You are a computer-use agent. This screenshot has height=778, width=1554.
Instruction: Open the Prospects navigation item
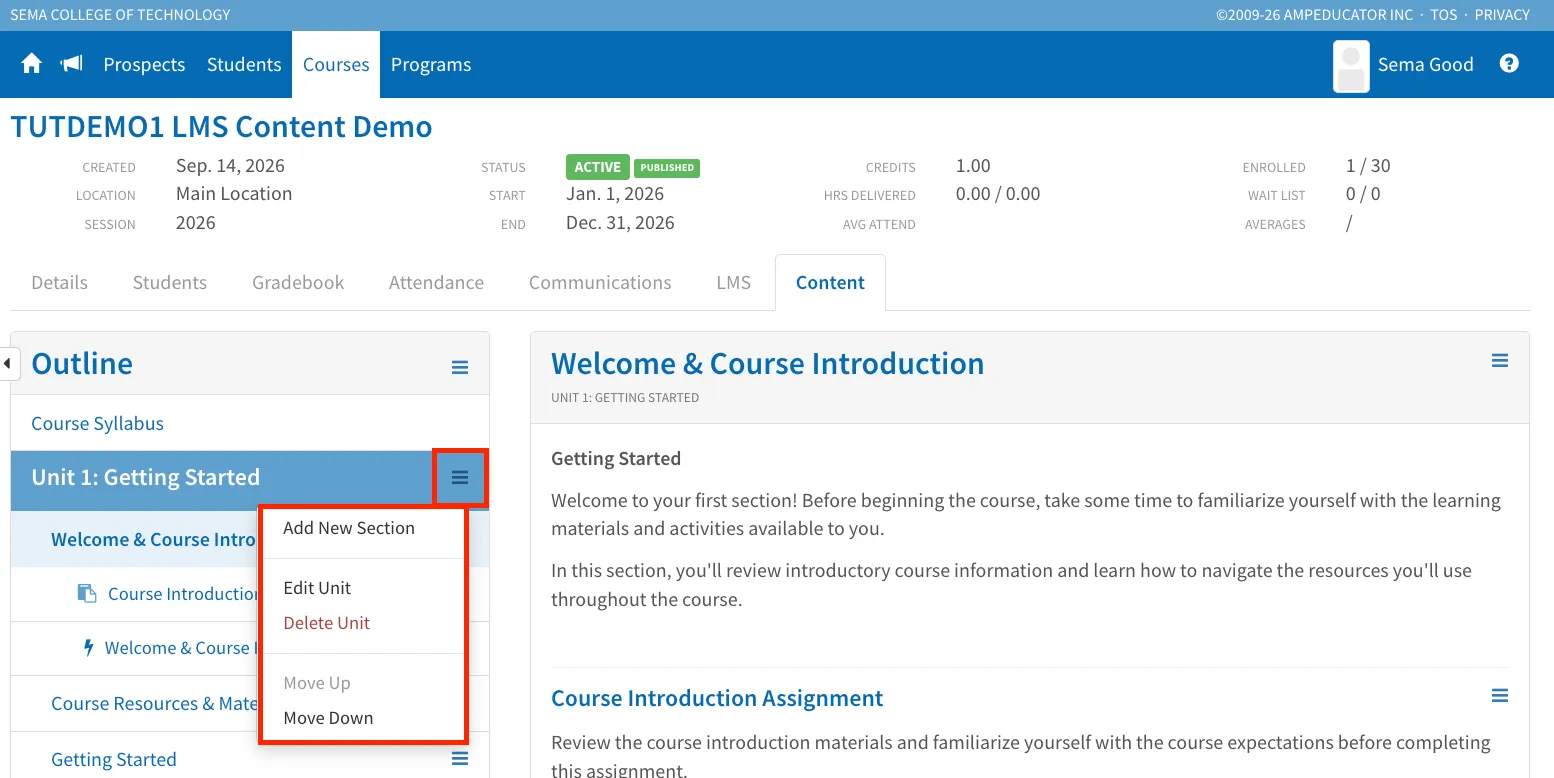[144, 65]
